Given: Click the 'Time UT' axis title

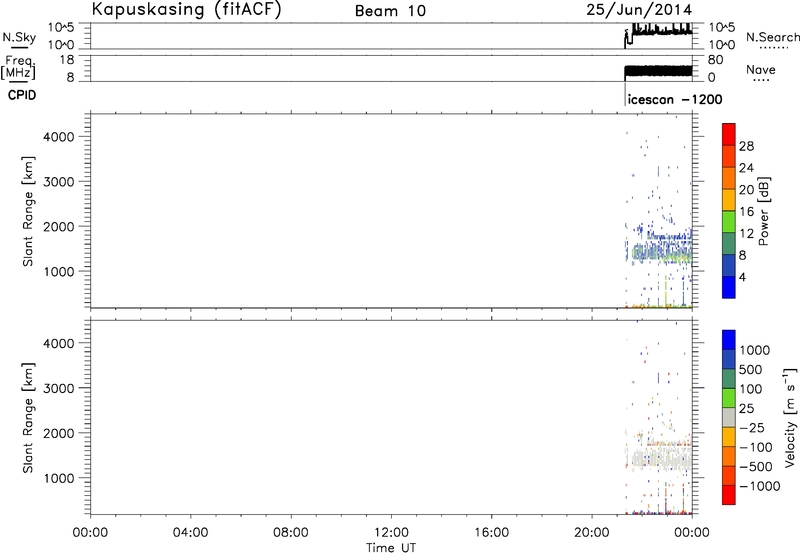Looking at the screenshot, I should pyautogui.click(x=391, y=548).
